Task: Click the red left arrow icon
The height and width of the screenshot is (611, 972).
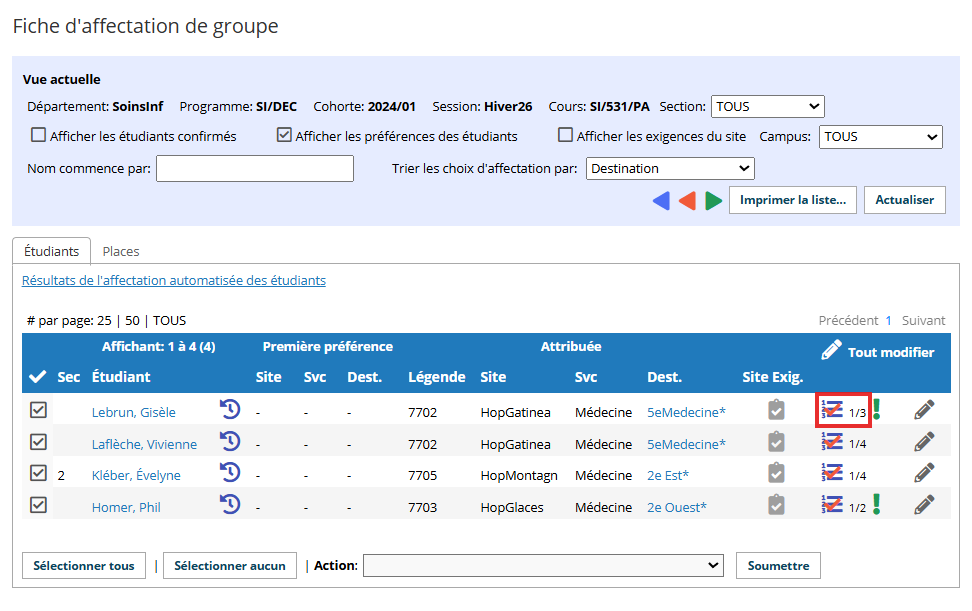Action: pos(687,201)
